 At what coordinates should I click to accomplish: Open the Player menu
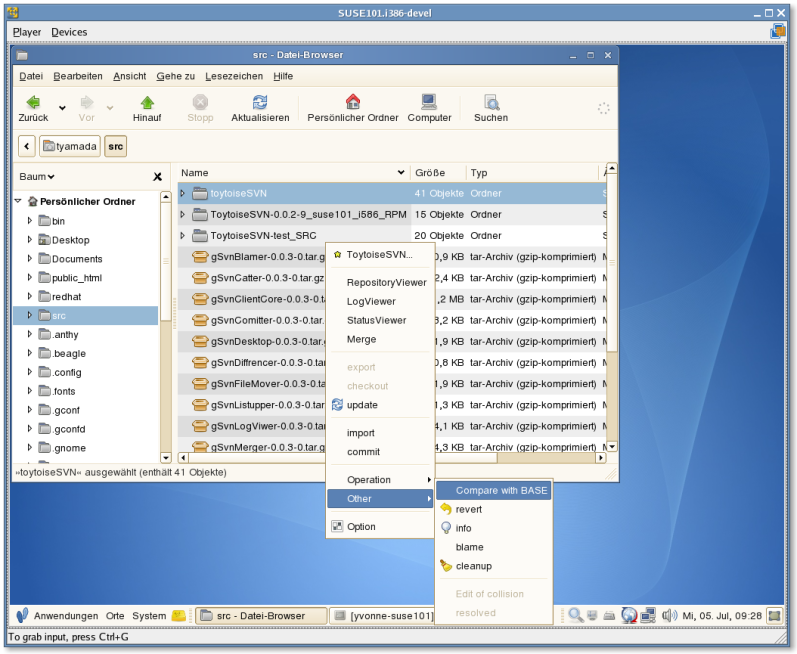(x=27, y=32)
